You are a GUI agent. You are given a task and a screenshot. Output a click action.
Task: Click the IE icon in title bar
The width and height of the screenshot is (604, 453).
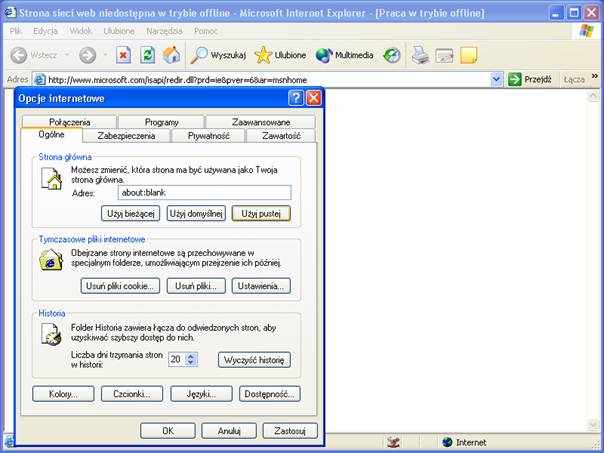click(x=10, y=12)
